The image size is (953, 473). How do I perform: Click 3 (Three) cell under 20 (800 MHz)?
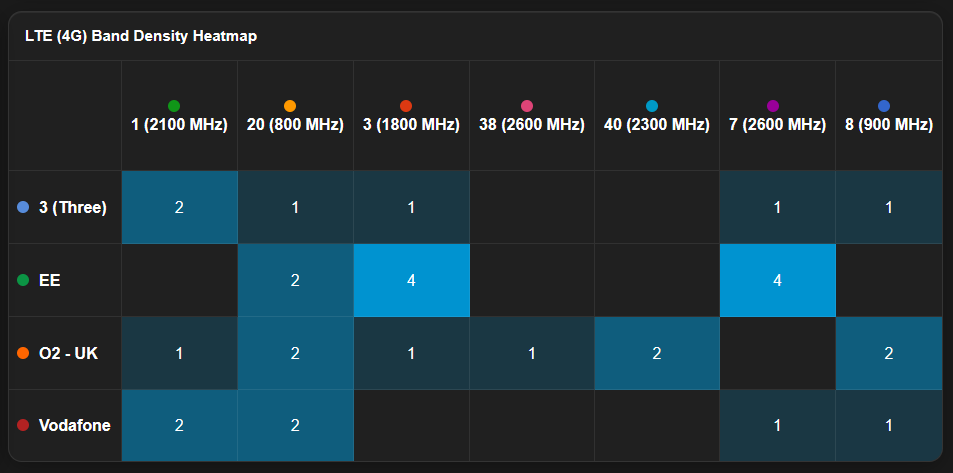tap(295, 207)
